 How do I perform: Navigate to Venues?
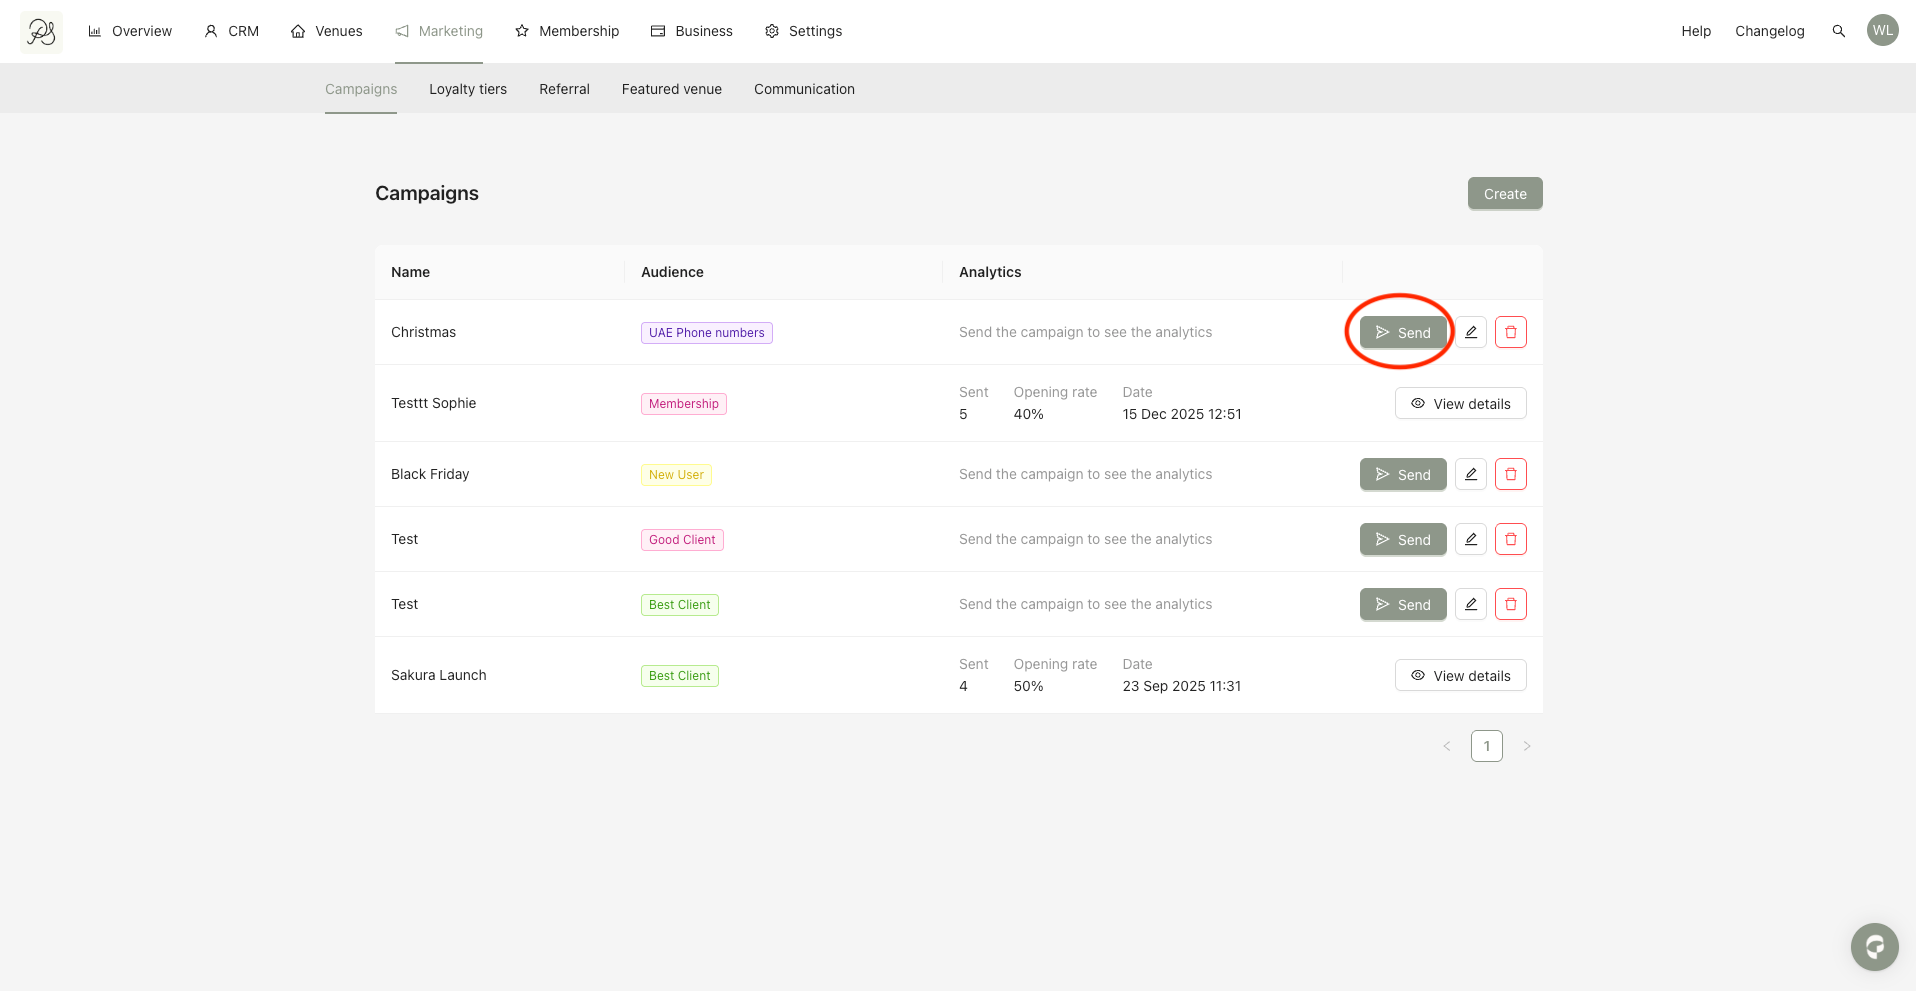pos(327,31)
